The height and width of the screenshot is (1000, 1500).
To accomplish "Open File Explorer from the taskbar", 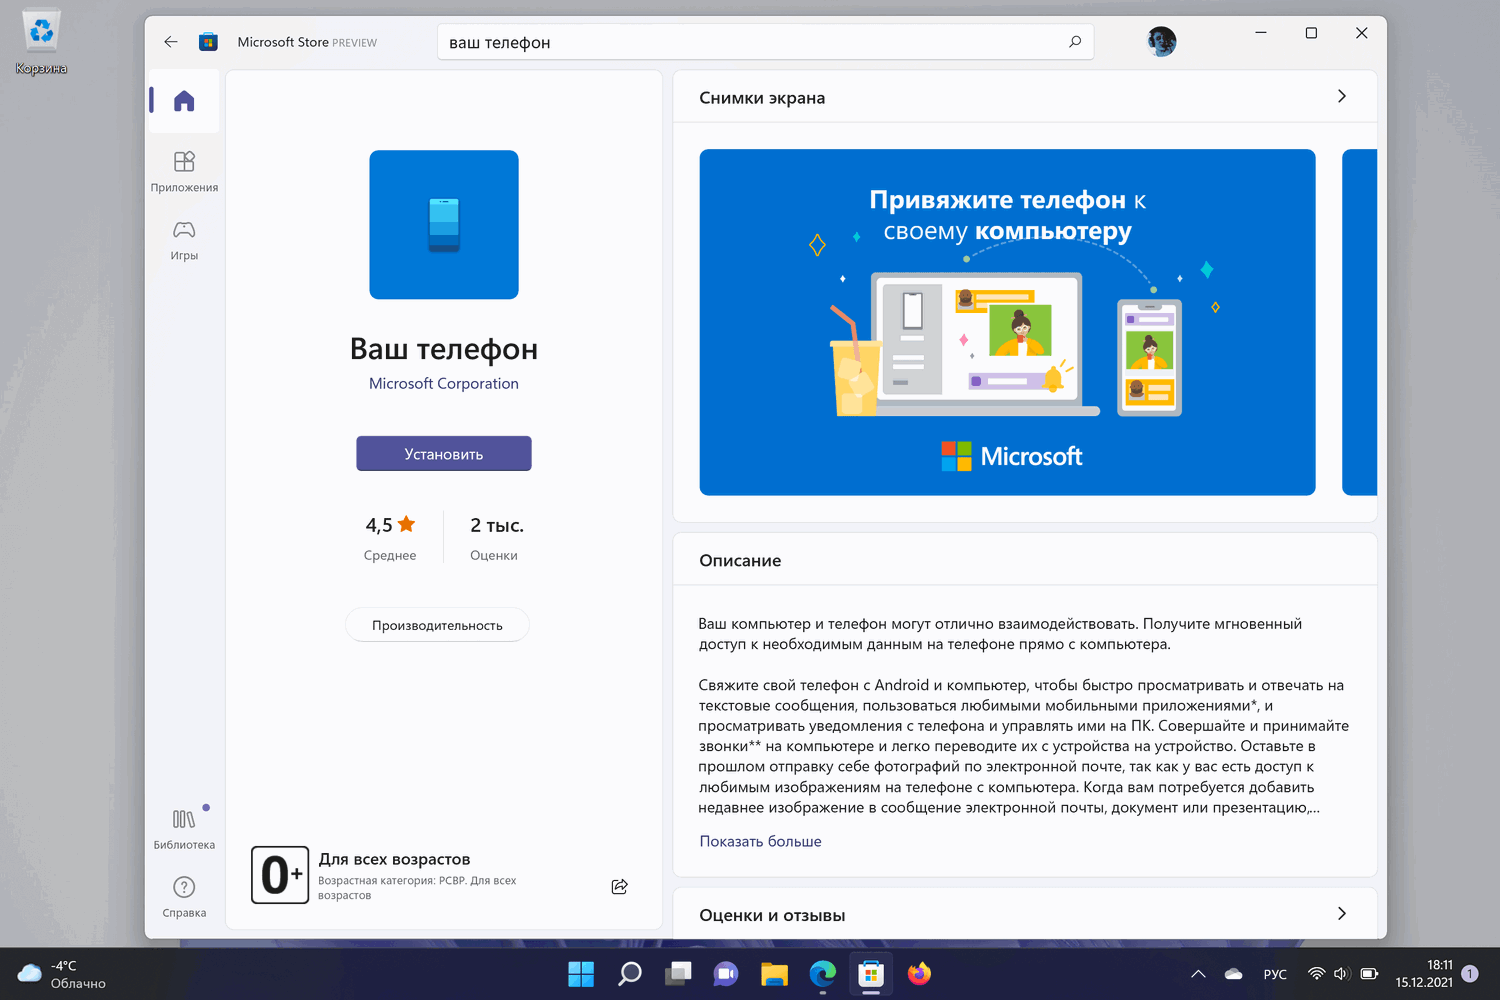I will [x=774, y=974].
